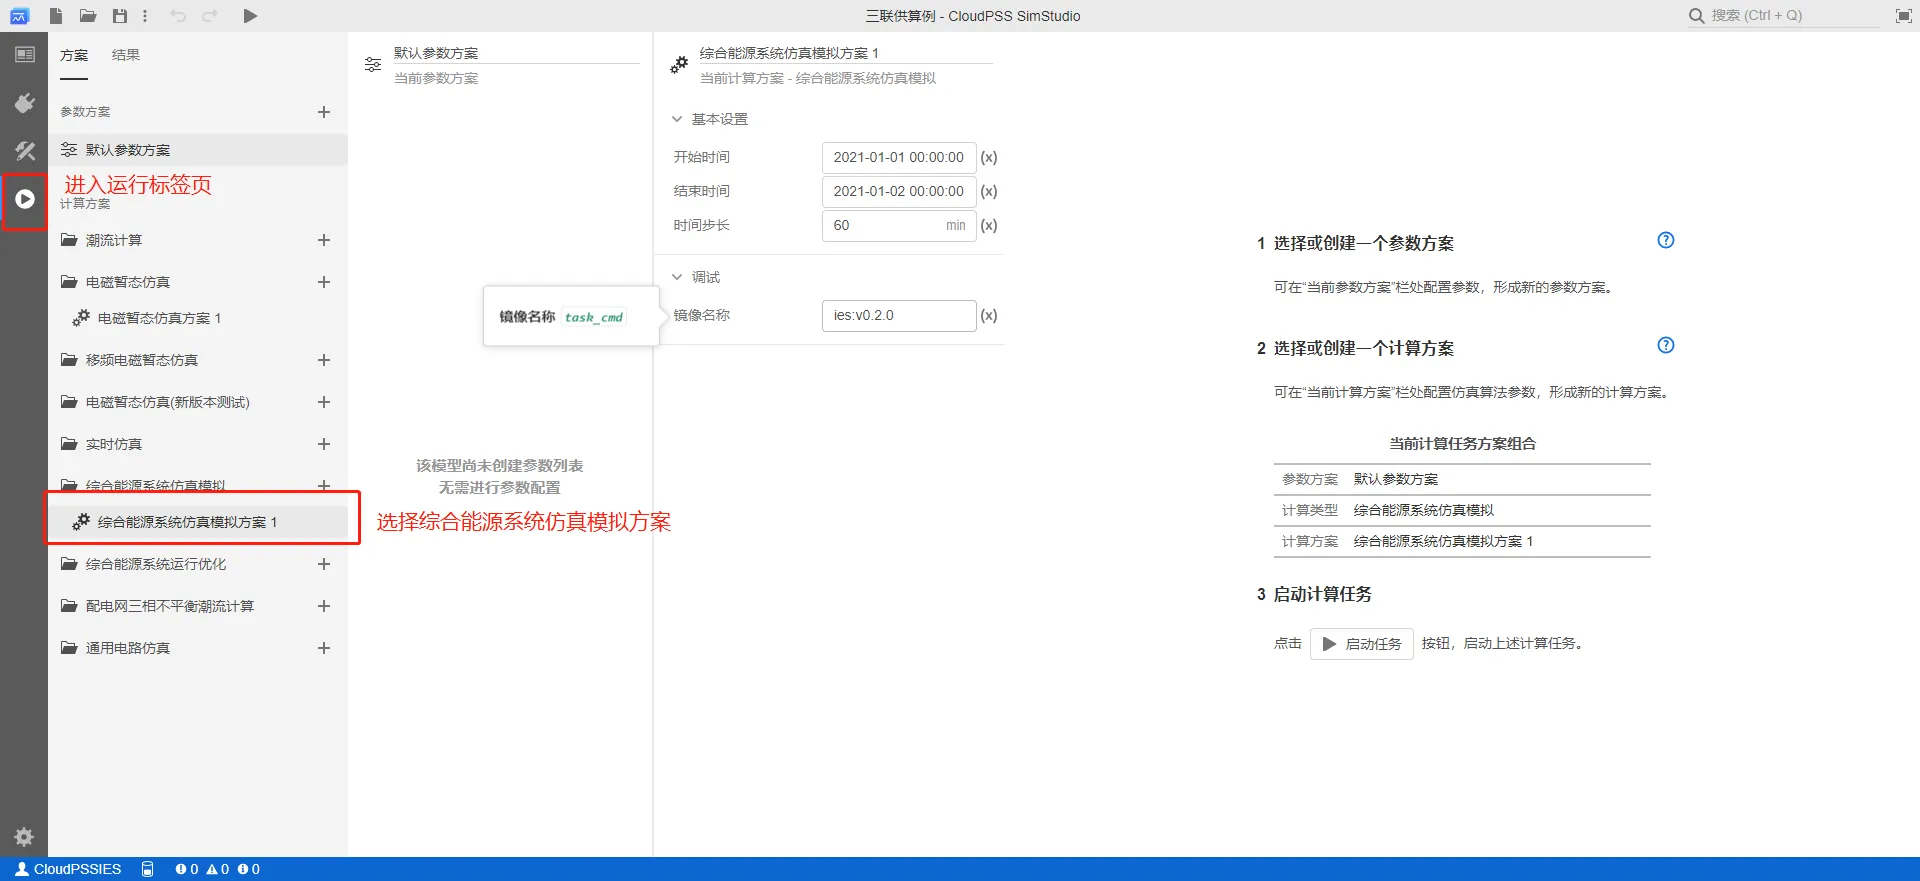Image resolution: width=1920 pixels, height=881 pixels.
Task: Toggle expression (x) for 结束时间
Action: click(x=989, y=191)
